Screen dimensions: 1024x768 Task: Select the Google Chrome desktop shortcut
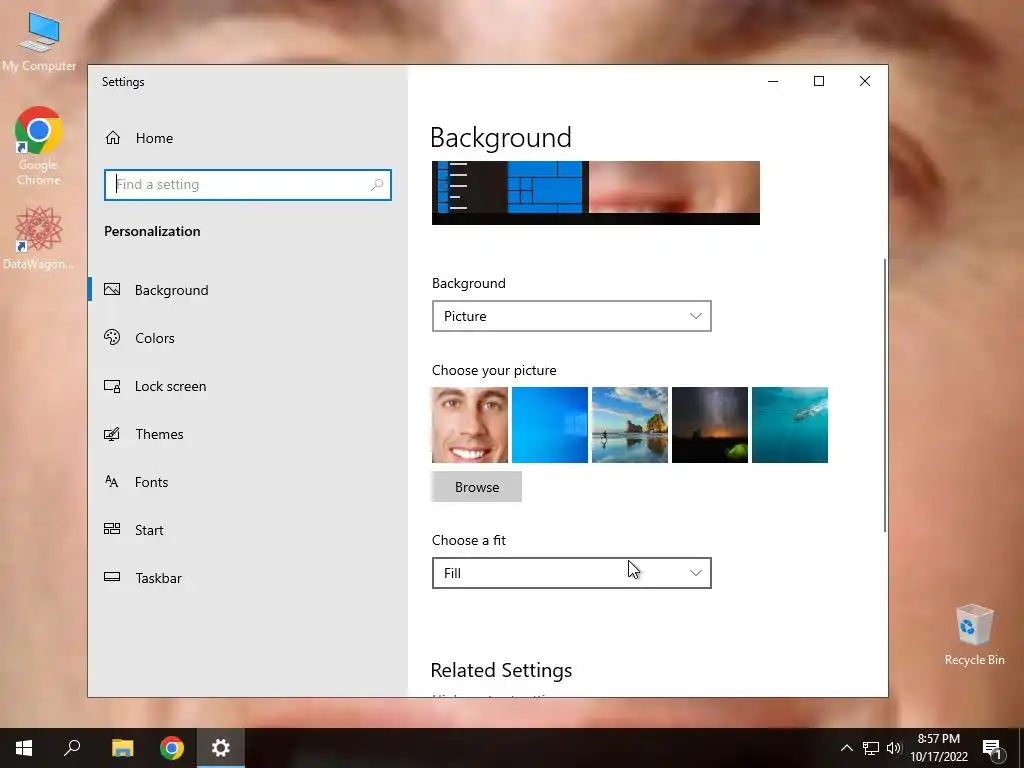click(39, 146)
